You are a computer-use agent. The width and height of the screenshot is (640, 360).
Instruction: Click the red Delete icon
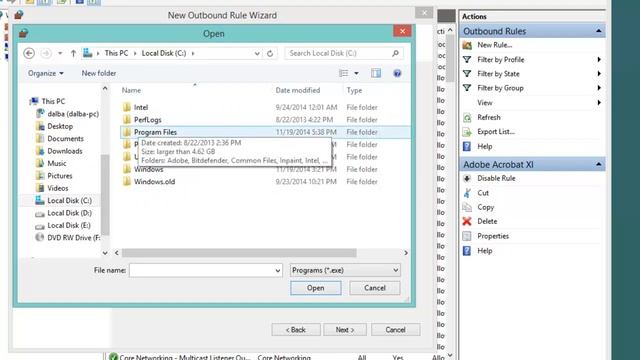pos(467,221)
